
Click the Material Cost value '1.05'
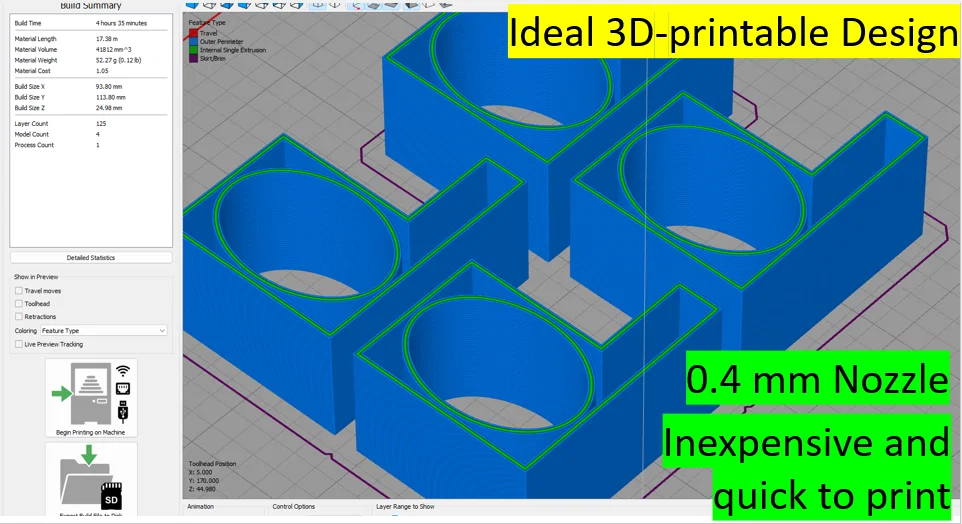tap(102, 71)
